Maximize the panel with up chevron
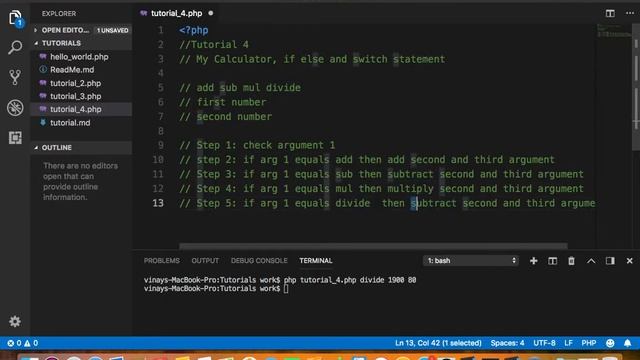 pyautogui.click(x=591, y=261)
